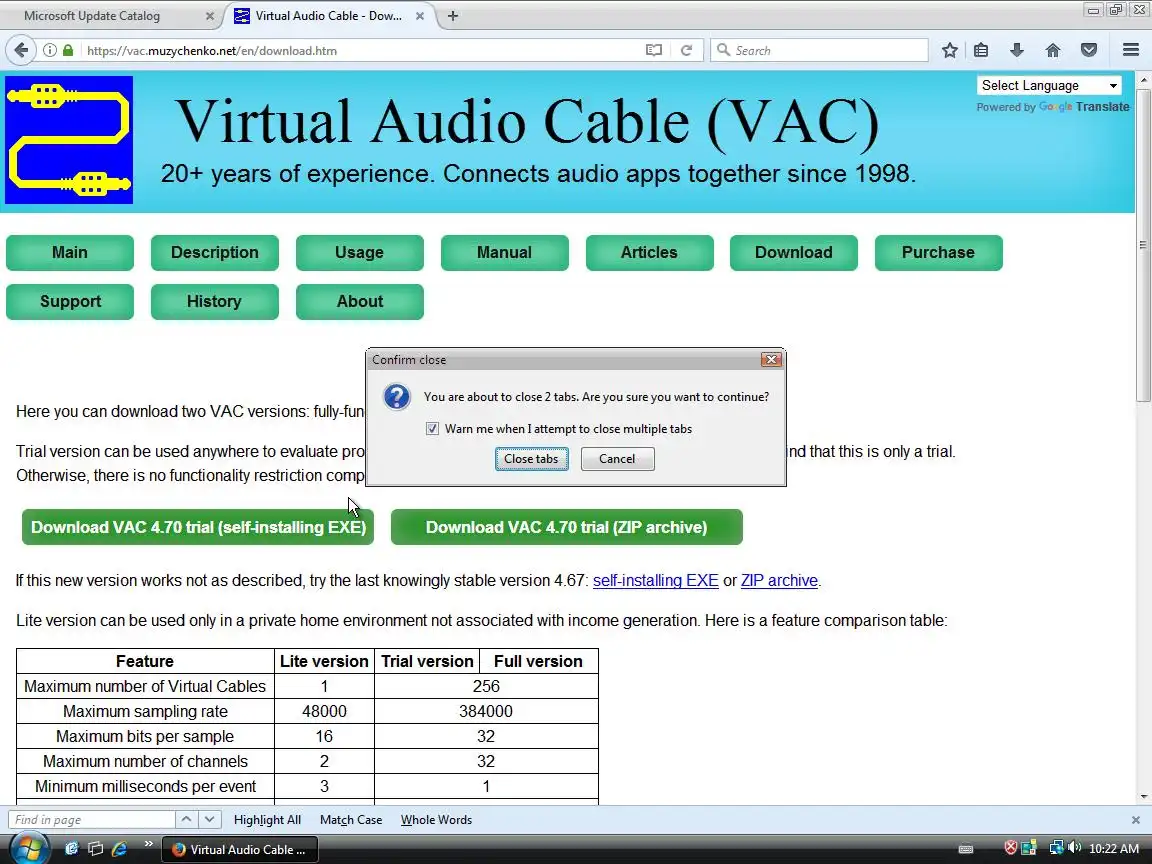Open the downloads arrow icon
This screenshot has height=864, width=1152.
[1017, 50]
